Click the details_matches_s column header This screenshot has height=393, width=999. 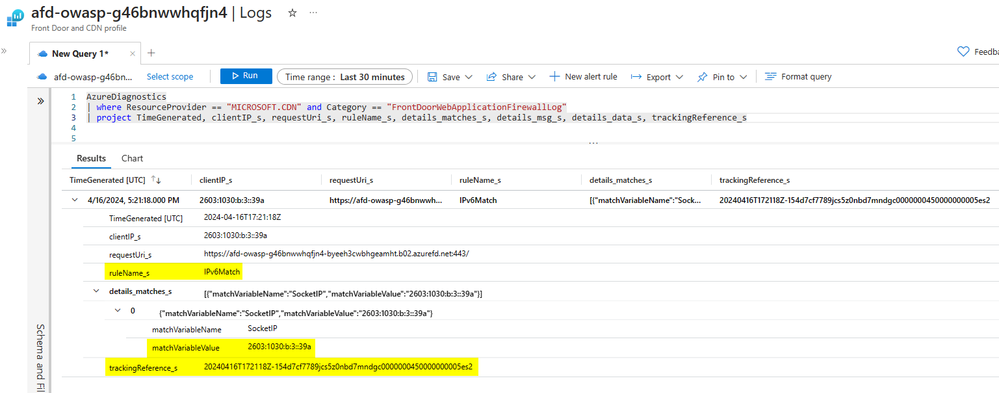[620, 181]
